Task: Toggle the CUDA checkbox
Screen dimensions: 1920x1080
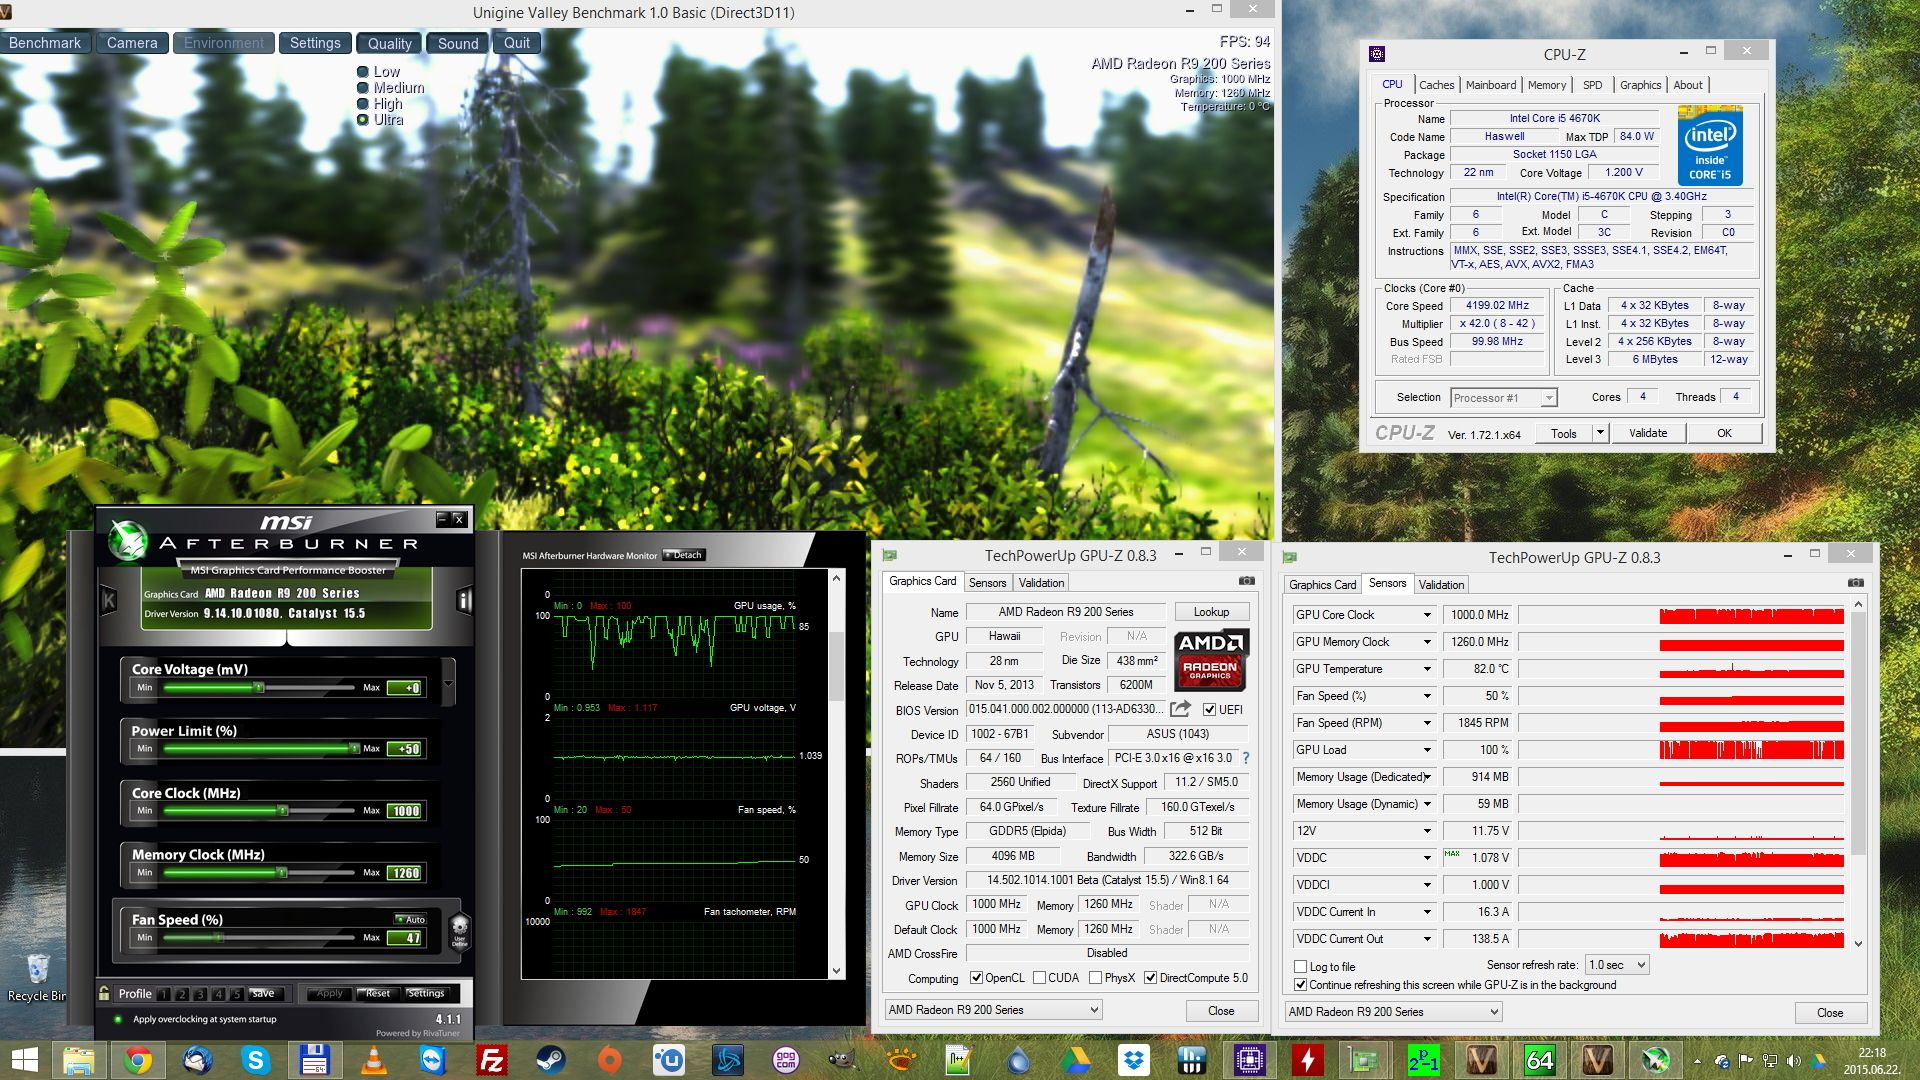Action: [x=1039, y=978]
